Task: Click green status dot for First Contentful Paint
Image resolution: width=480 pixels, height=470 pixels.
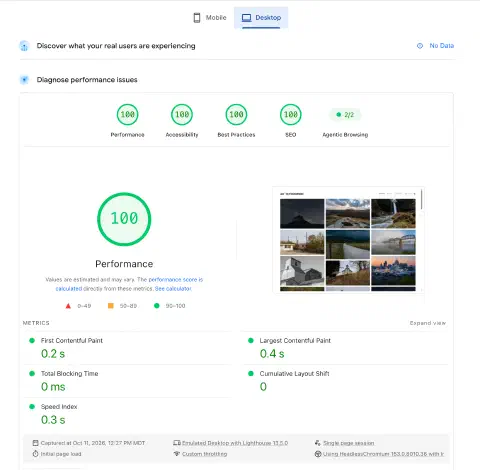Action: click(x=32, y=340)
